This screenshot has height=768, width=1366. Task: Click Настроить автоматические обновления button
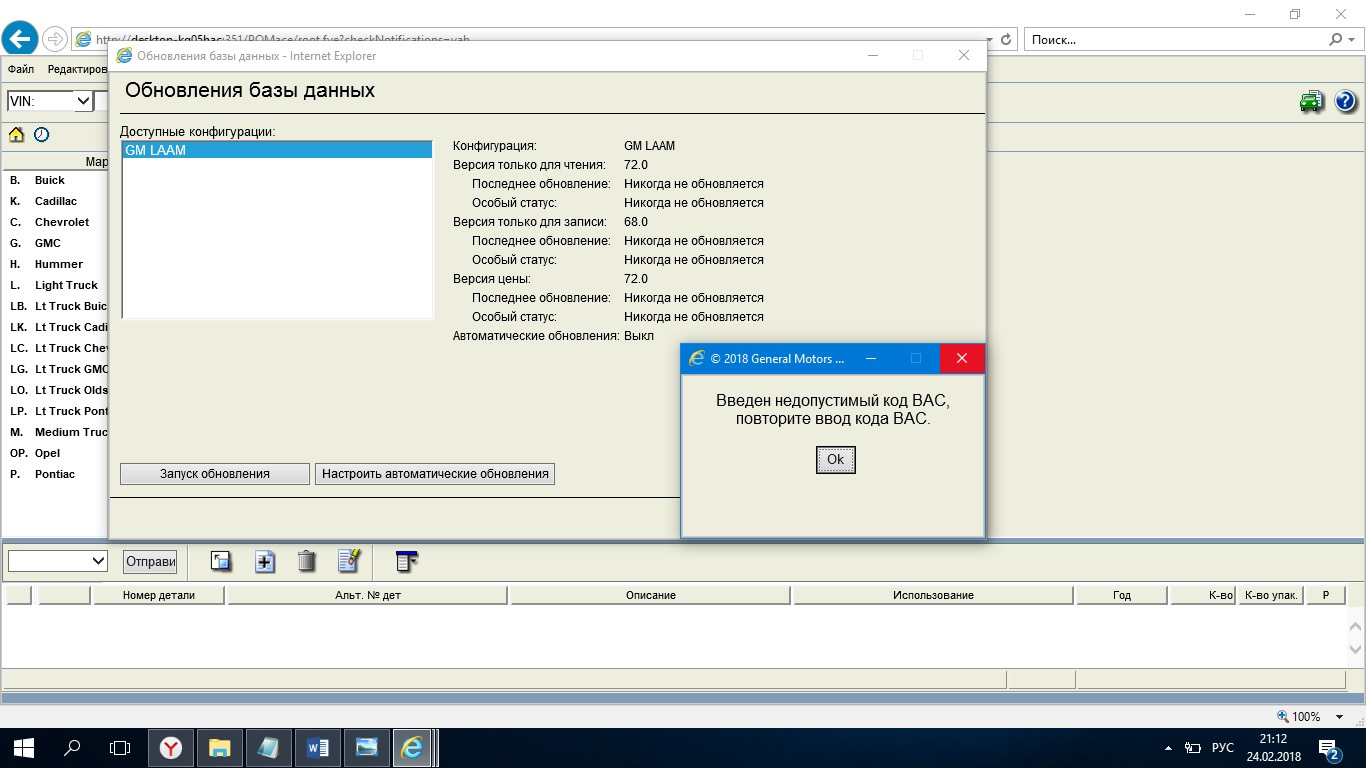click(435, 474)
